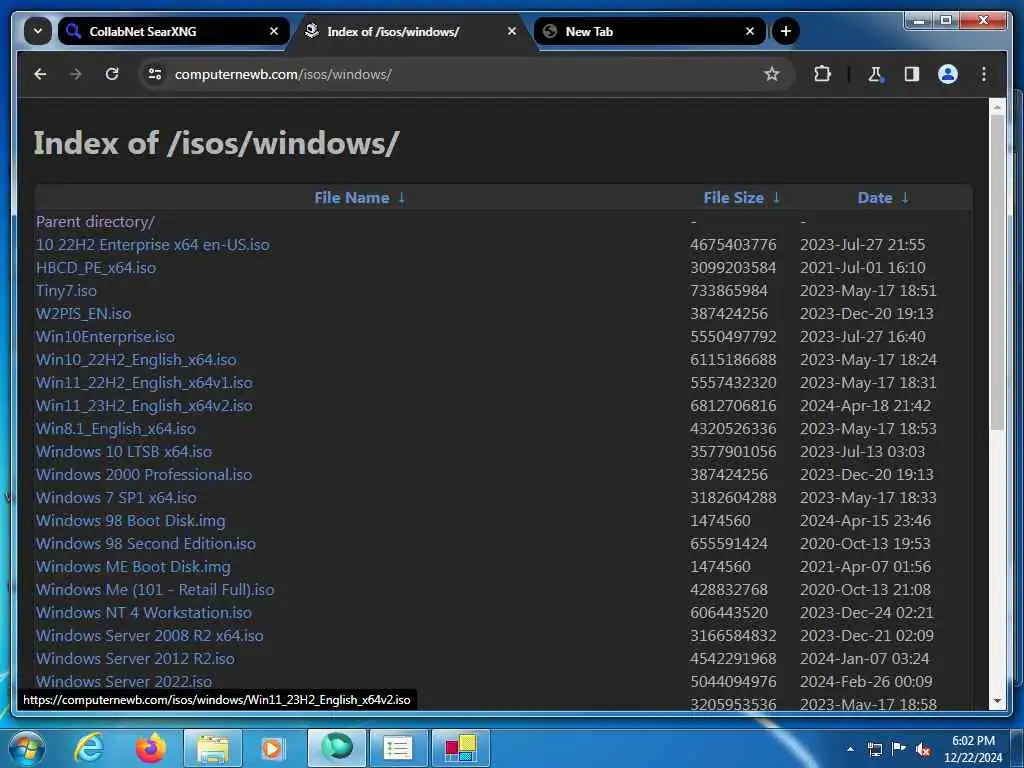The width and height of the screenshot is (1024, 768).
Task: Download Windows 10 LTSB x64.iso
Action: (124, 452)
